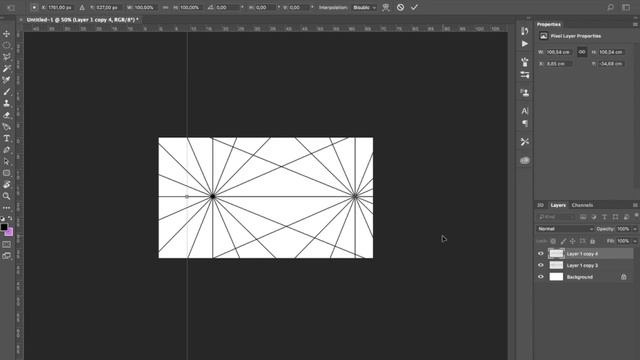Toggle Quick Mask mode icon
This screenshot has width=640, height=360.
7,244
